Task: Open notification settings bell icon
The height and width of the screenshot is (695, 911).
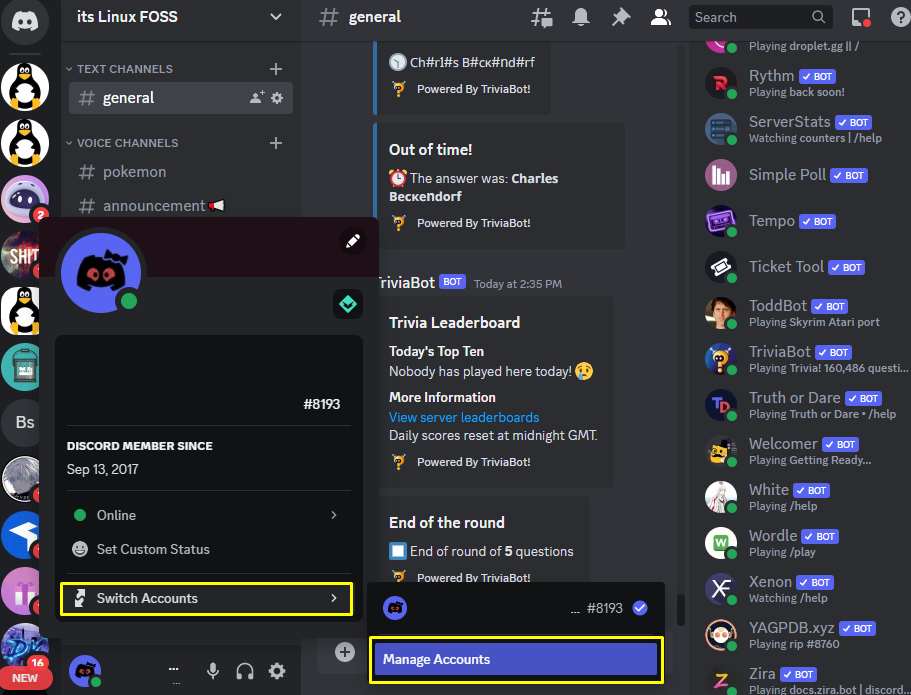Action: pyautogui.click(x=581, y=17)
